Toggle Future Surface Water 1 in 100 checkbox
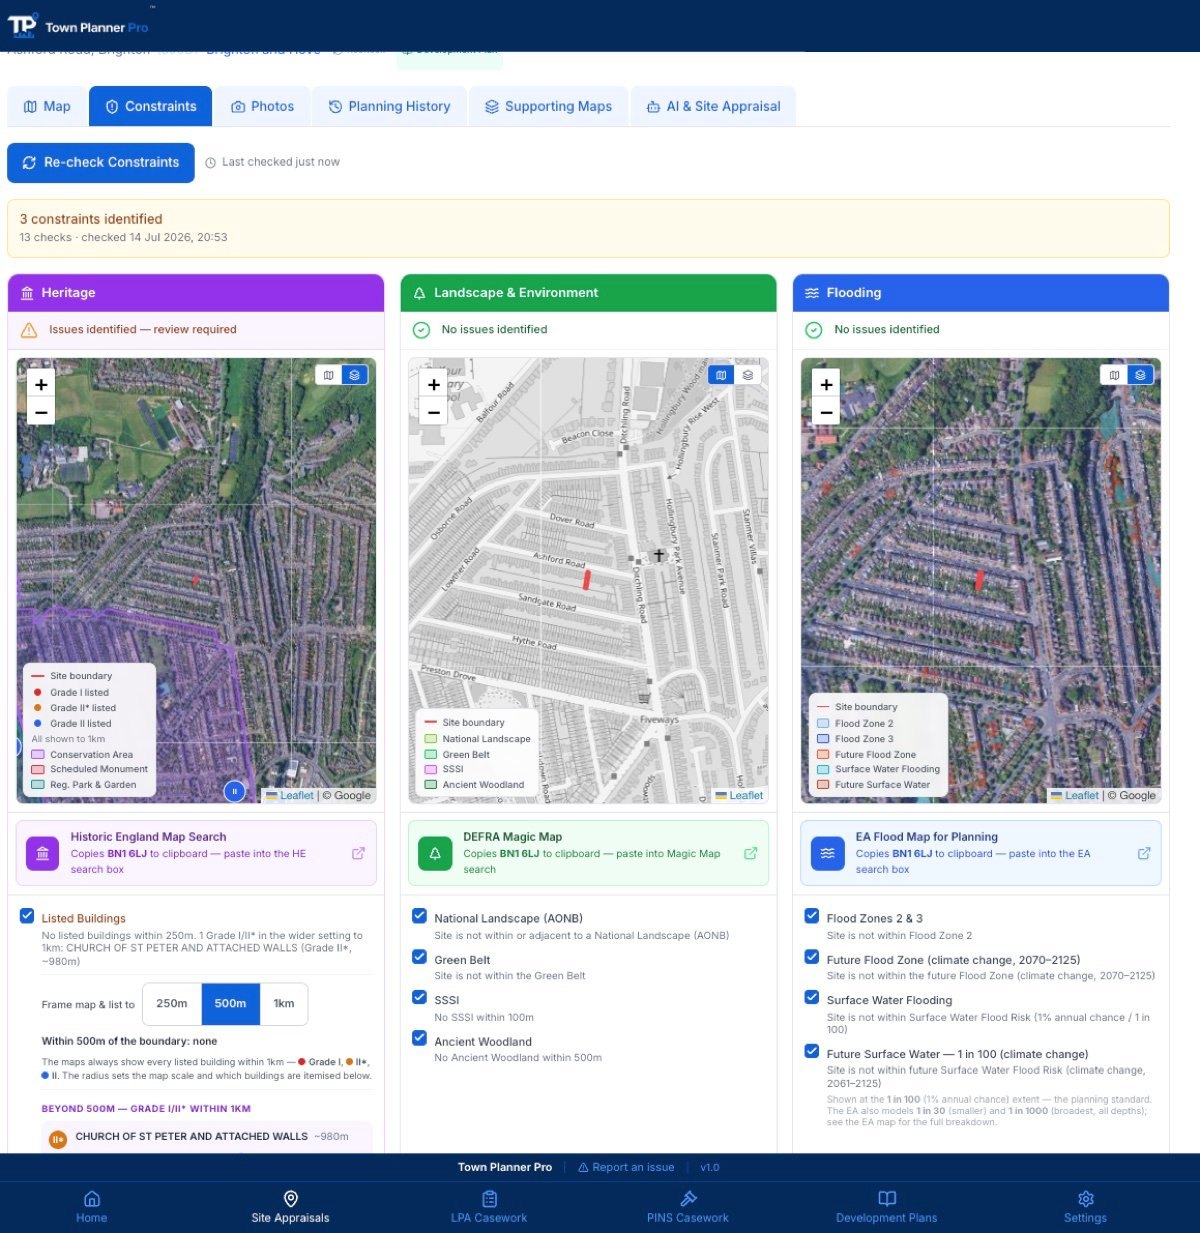 [x=812, y=1051]
